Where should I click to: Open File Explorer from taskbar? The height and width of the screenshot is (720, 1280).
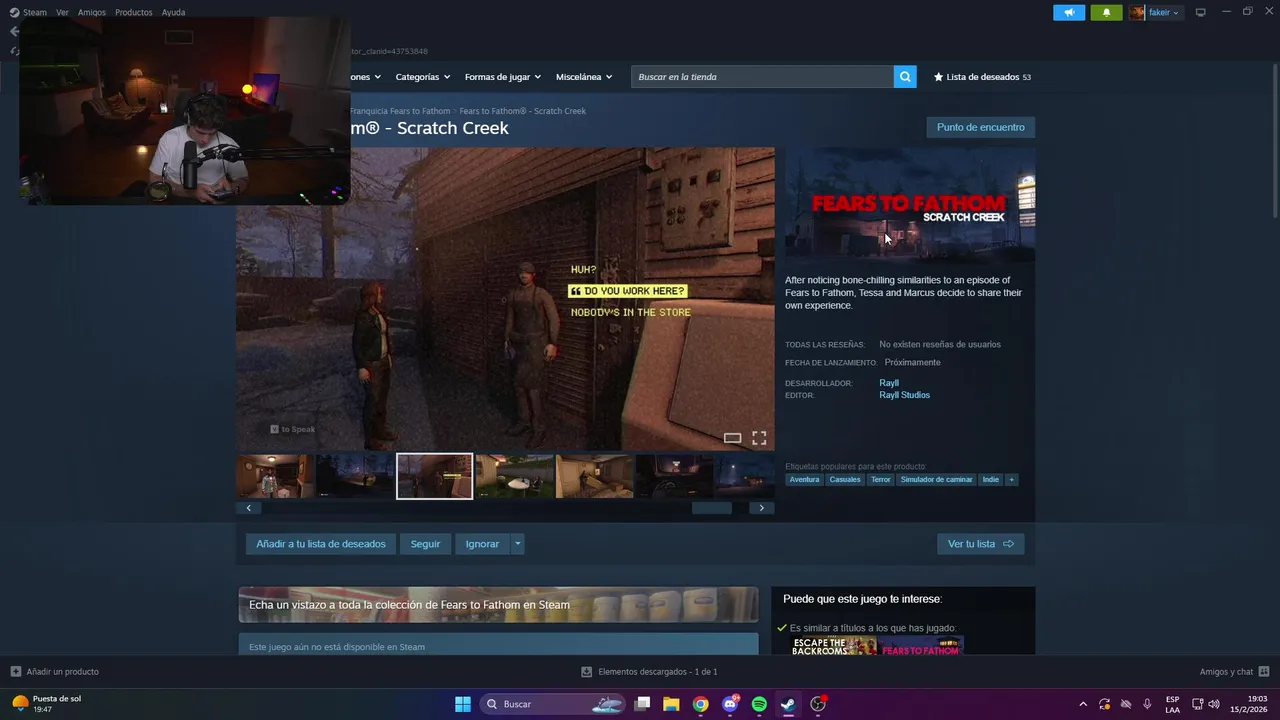672,704
